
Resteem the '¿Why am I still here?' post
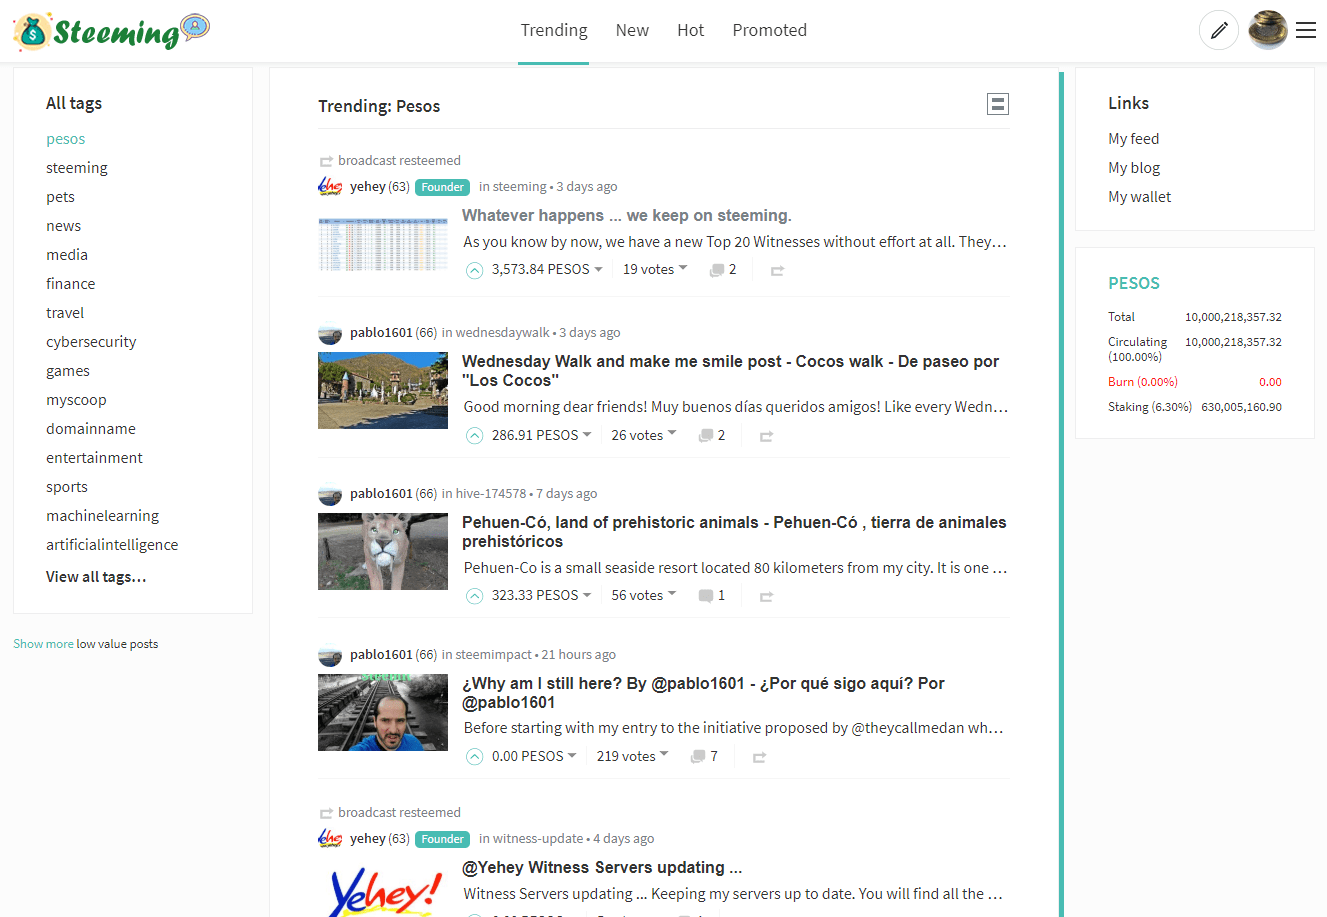click(759, 757)
